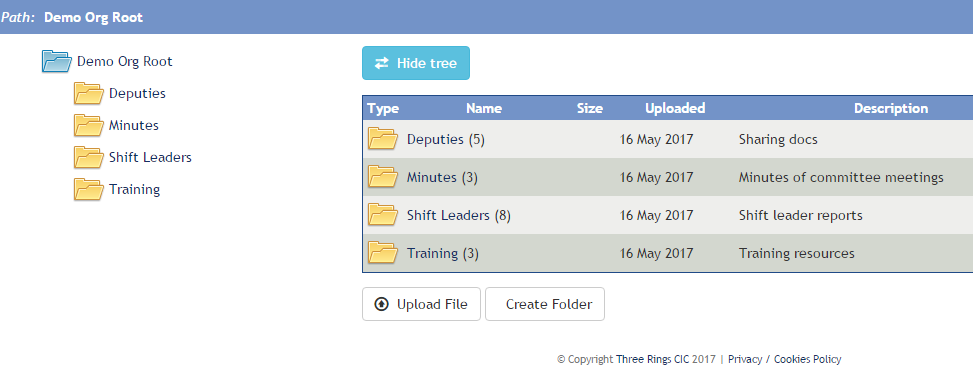Screen dimensions: 973x383
Task: Click the Deputies folder icon in tree
Action: point(88,93)
